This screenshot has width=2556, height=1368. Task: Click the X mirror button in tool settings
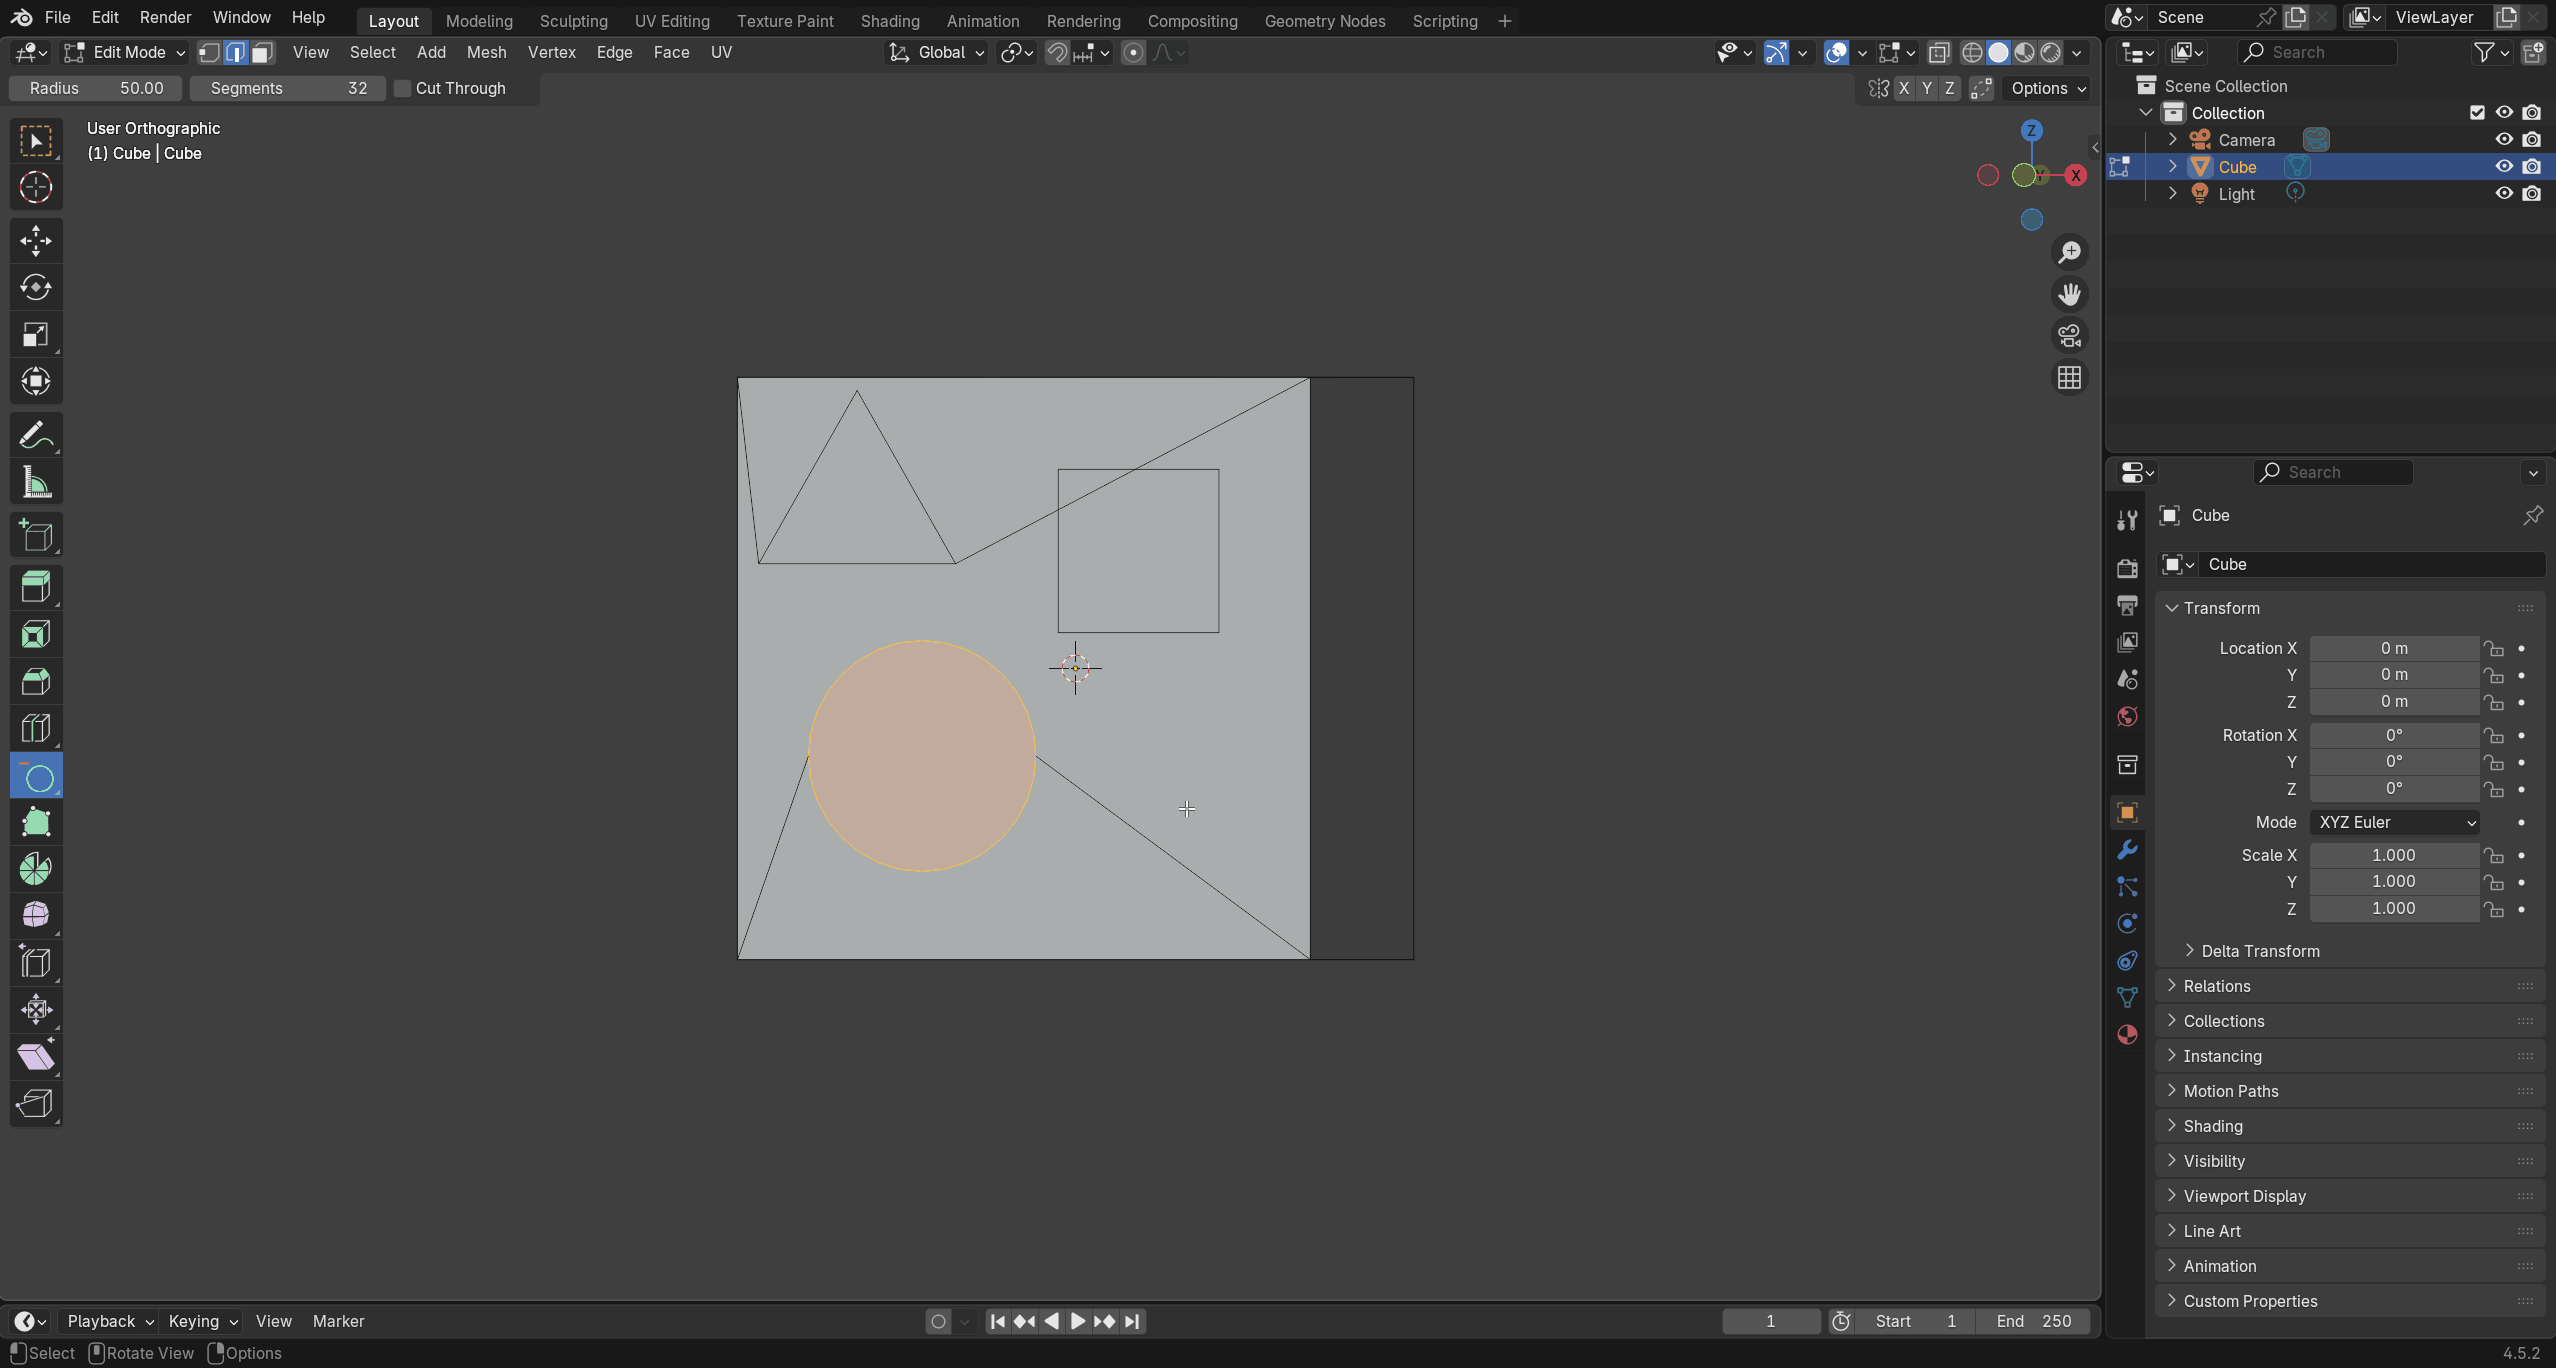[x=1903, y=88]
